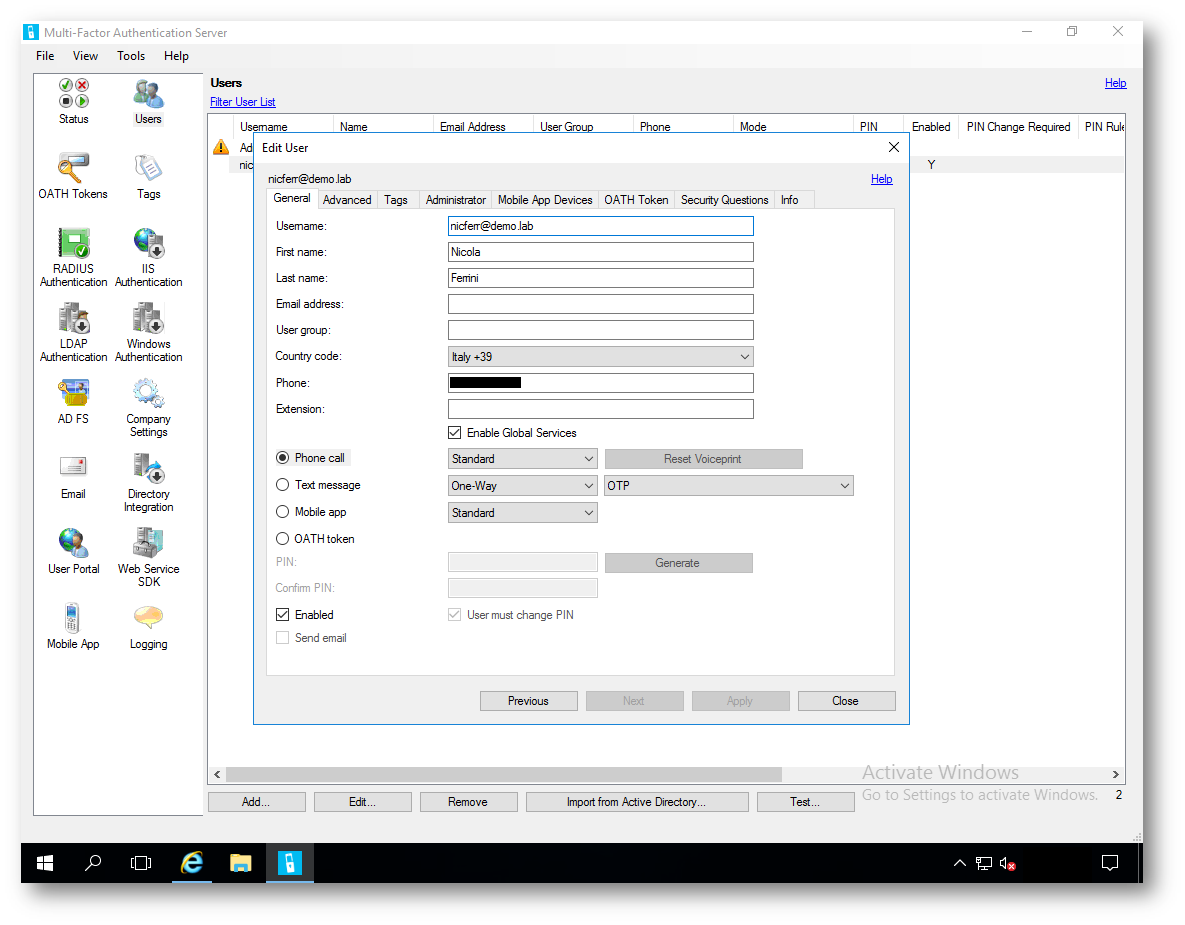Click Import from Active Directory button

(x=636, y=802)
